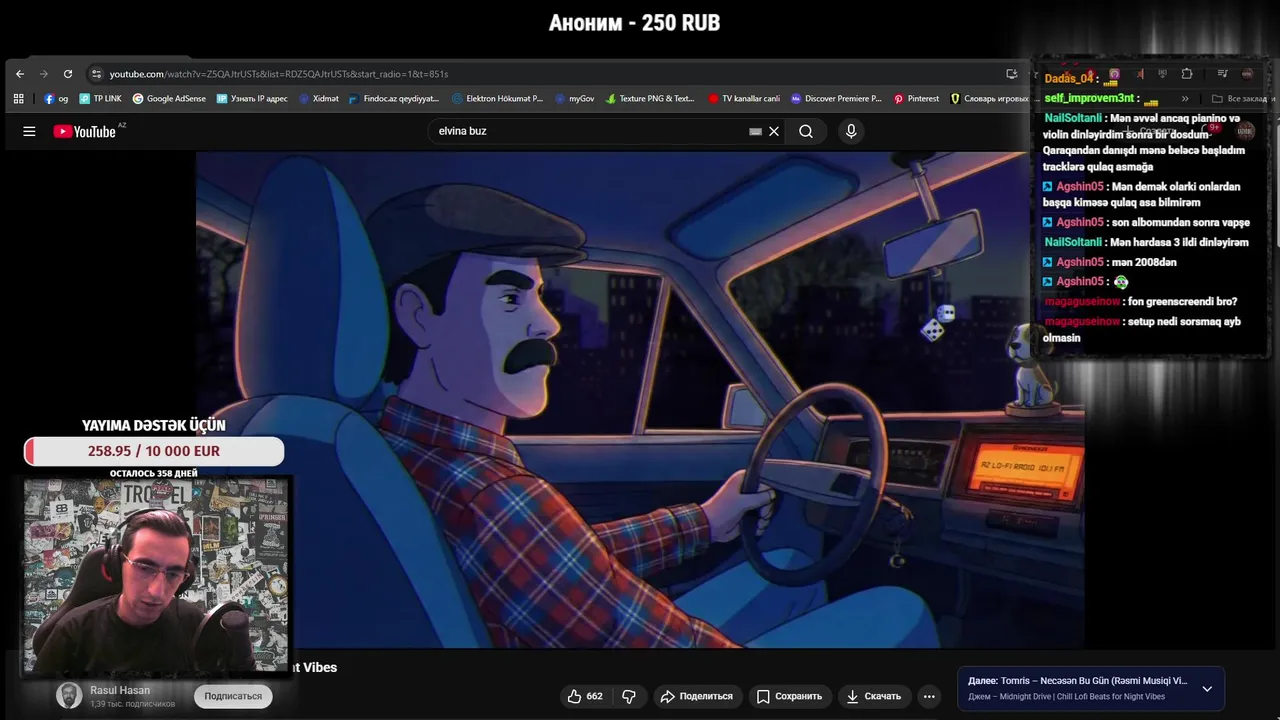Share the video via 'Поделиться'
Viewport: 1280px width, 720px height.
[696, 696]
